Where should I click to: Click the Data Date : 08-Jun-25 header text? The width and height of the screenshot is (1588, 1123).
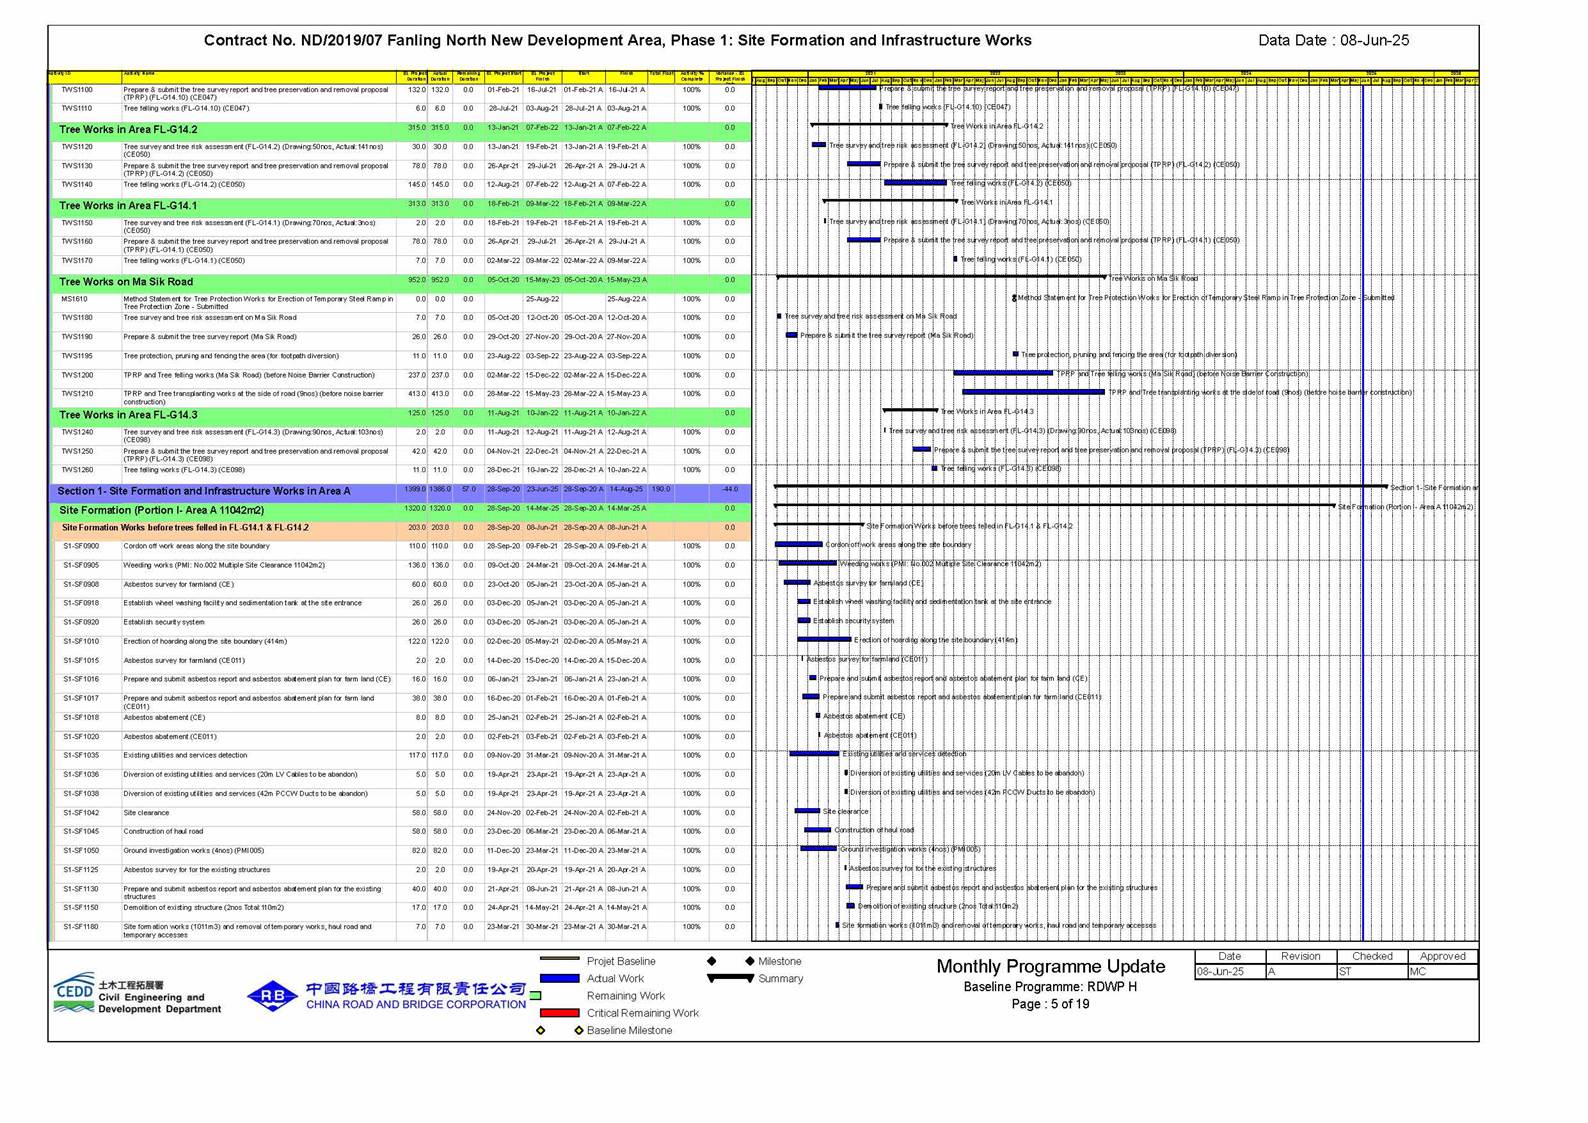click(x=1333, y=41)
